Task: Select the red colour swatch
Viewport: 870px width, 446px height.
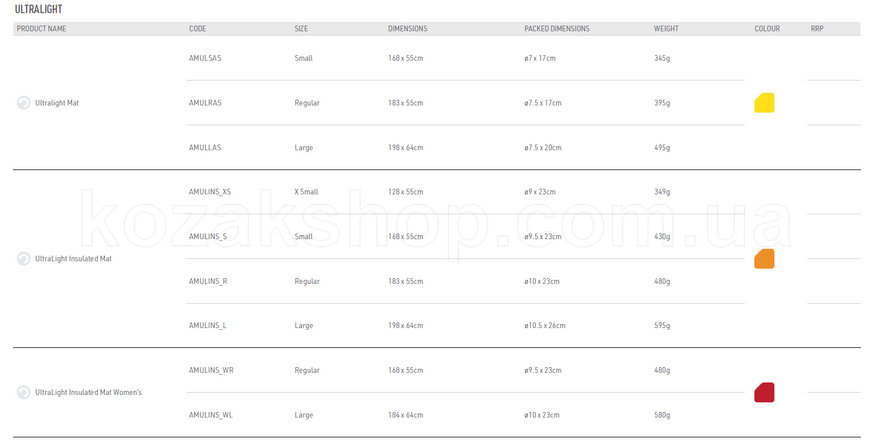Action: coord(764,392)
